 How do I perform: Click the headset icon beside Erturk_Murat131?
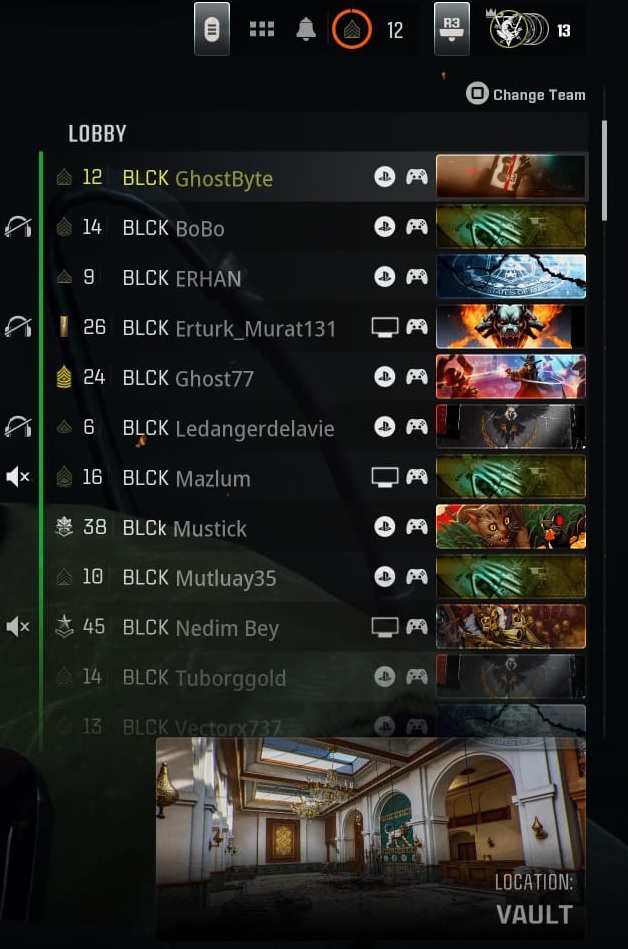[18, 327]
